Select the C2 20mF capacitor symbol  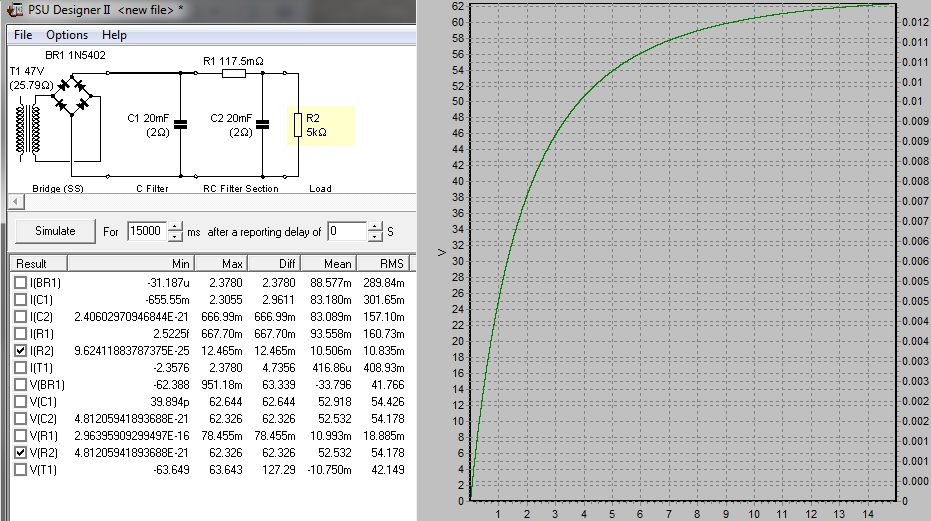click(262, 124)
